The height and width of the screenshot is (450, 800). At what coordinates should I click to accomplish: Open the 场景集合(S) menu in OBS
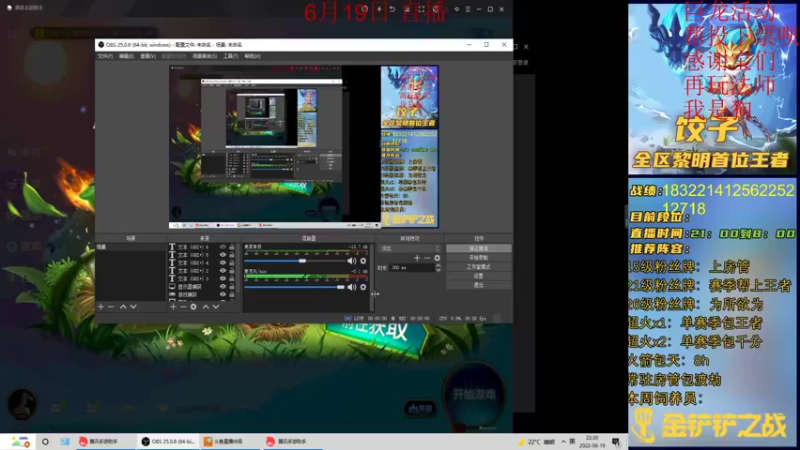(205, 56)
